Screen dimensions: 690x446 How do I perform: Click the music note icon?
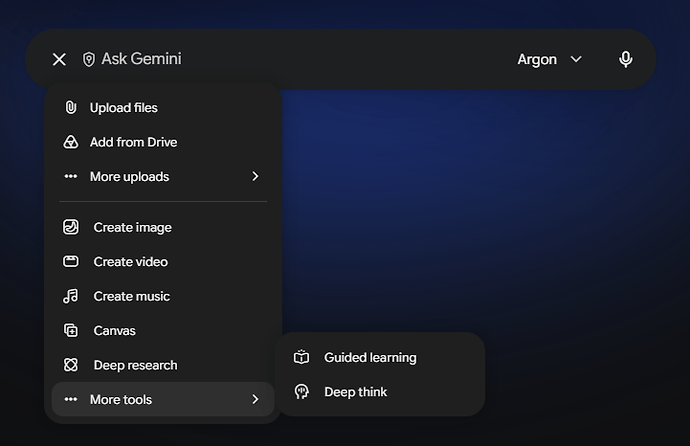[70, 296]
